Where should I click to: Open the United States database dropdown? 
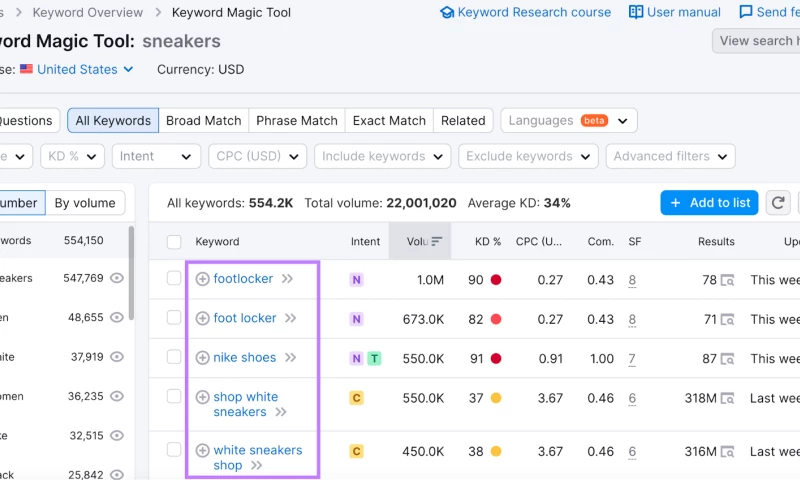click(77, 69)
